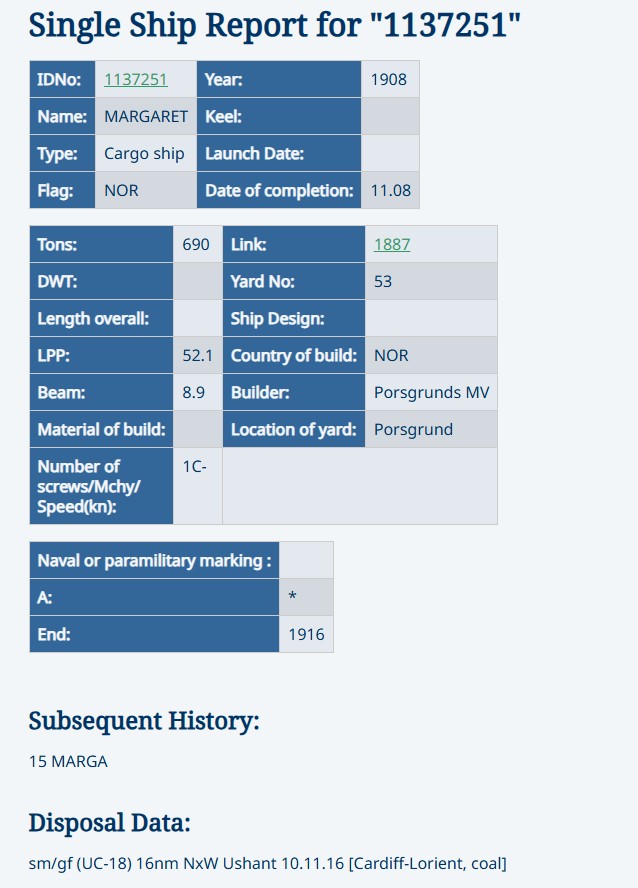The image size is (638, 888).
Task: Click the Cargo ship type cell
Action: (x=145, y=153)
